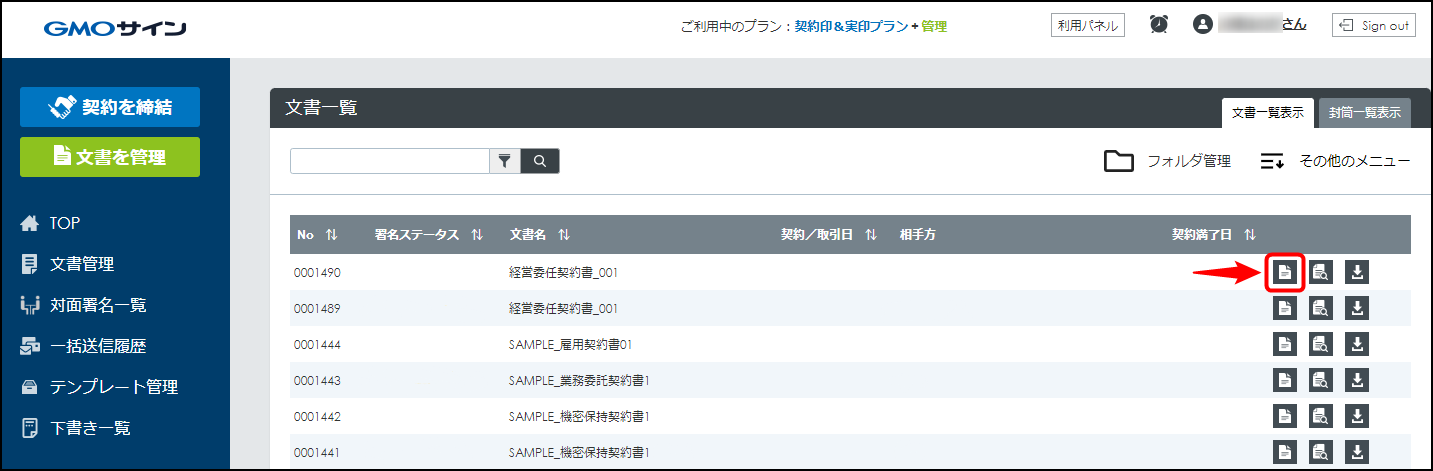Click the alarm clock notification icon
This screenshot has height=471, width=1433.
click(1159, 25)
